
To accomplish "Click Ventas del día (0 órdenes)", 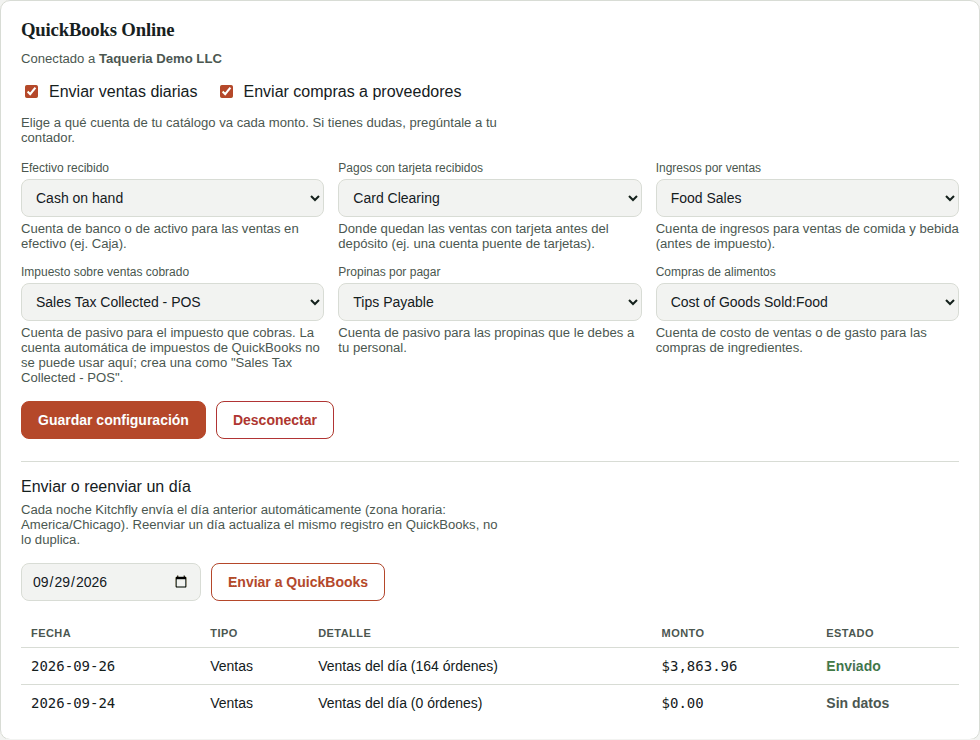I will pyautogui.click(x=400, y=703).
